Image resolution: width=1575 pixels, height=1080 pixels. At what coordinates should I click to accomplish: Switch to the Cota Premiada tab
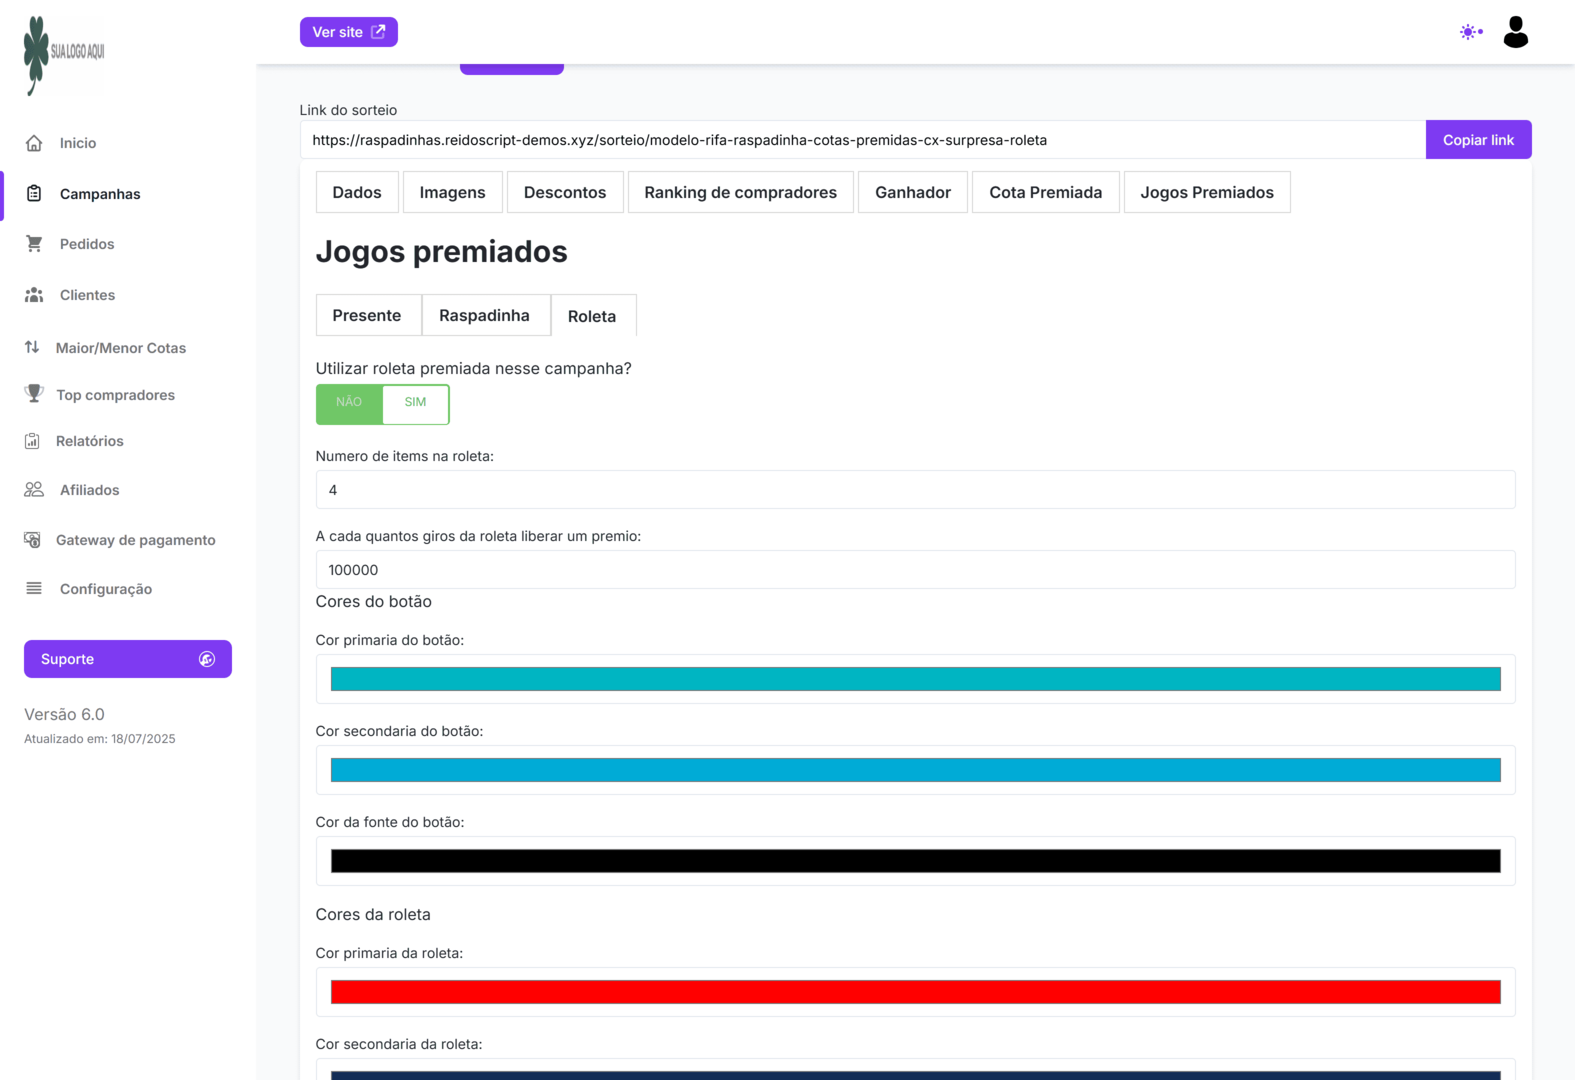[1045, 192]
